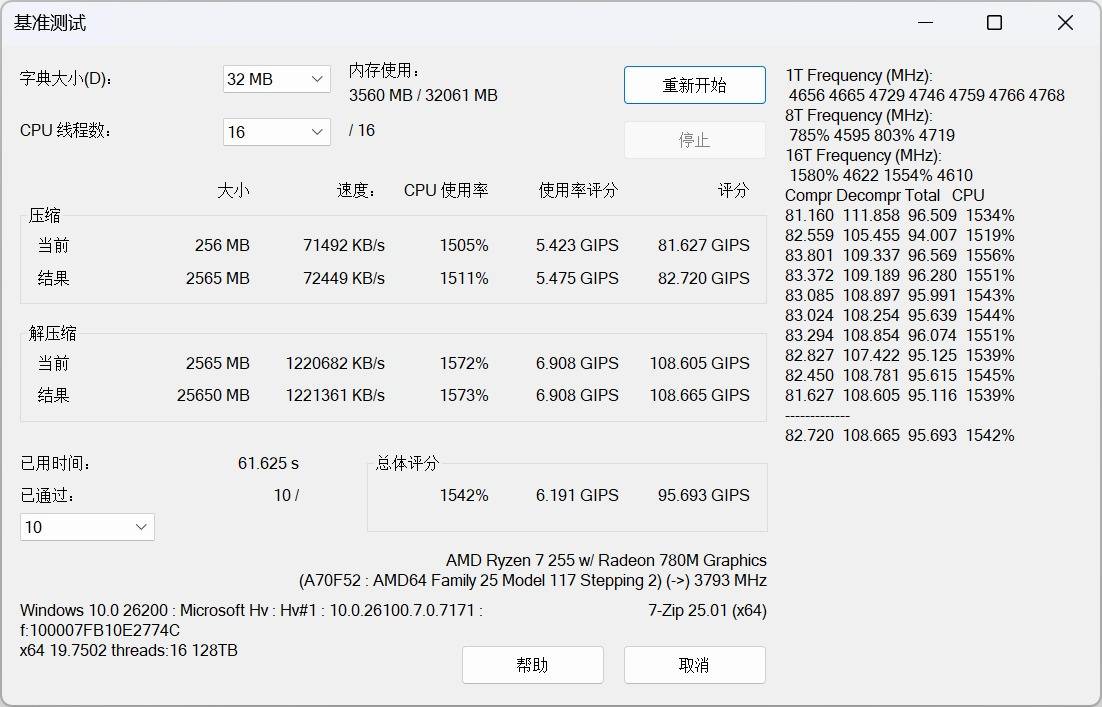Screen dimensions: 1102x707
Task: Click the compression current size 256 MB
Action: pos(222,245)
